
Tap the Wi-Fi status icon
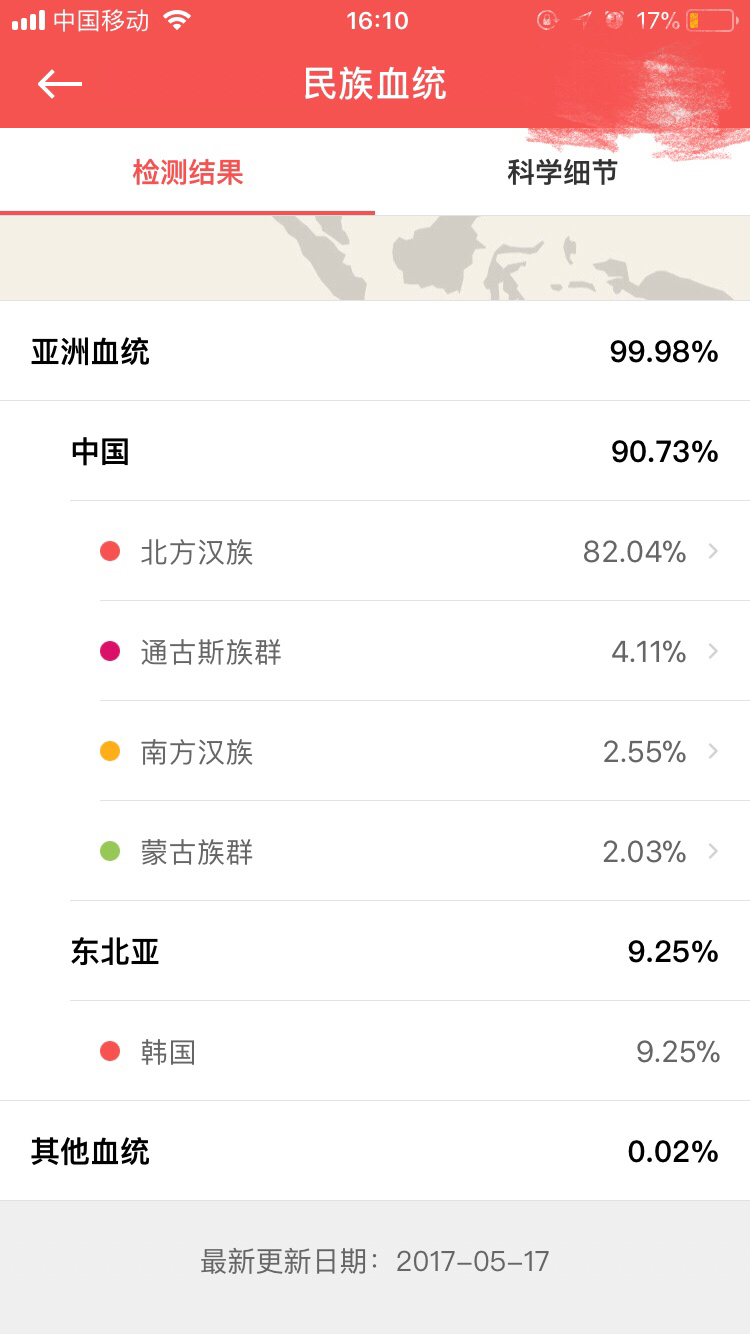pos(177,20)
